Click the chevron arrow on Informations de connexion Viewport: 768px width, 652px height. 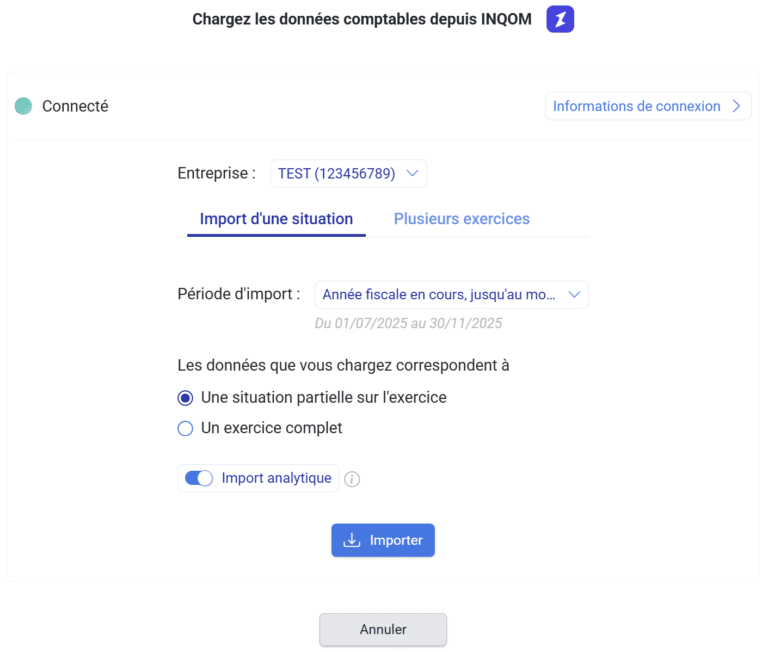point(737,106)
